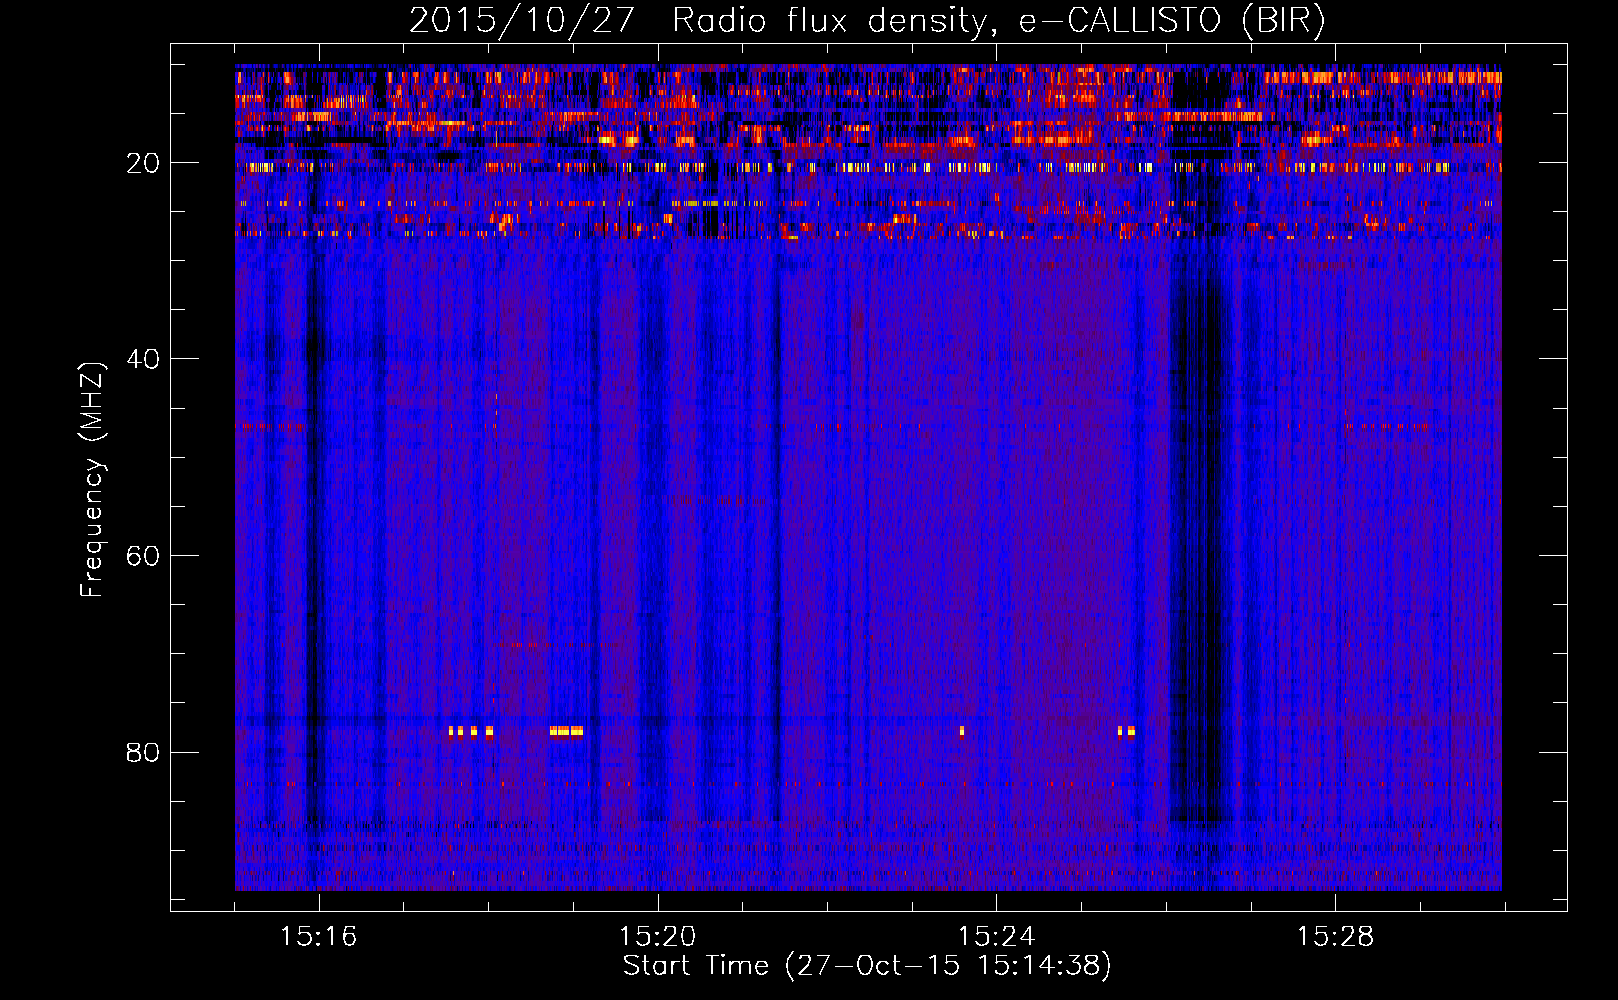Click the 15:28 time tick label
1618x1000 pixels.
(x=1336, y=937)
